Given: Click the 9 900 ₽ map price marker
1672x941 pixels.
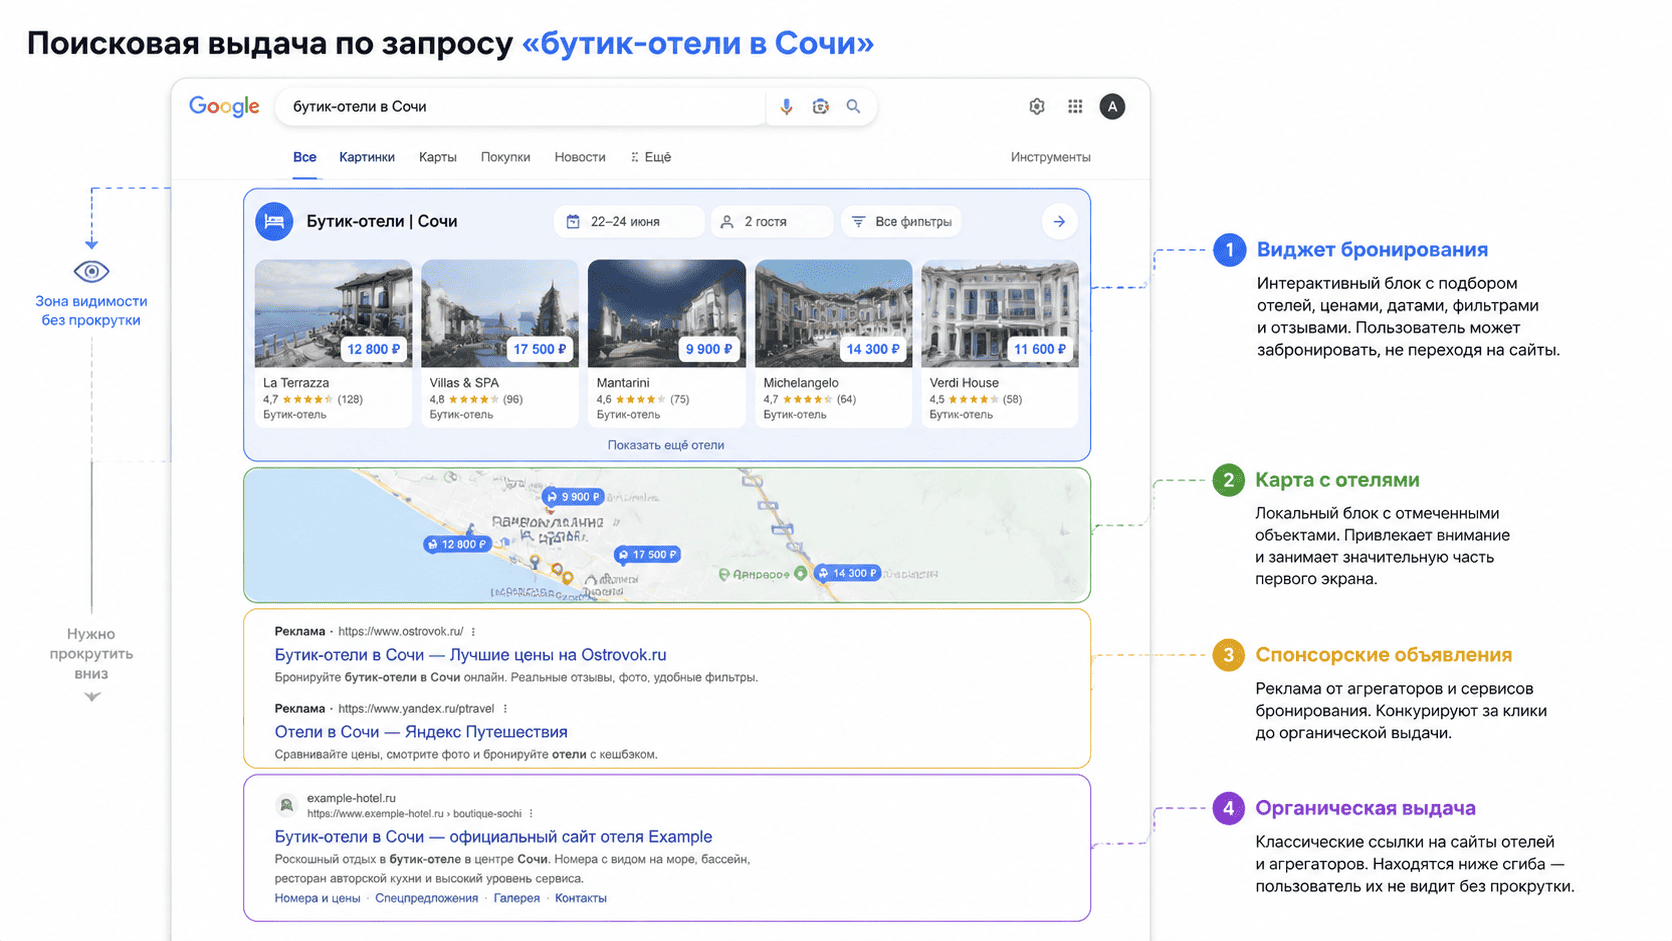Looking at the screenshot, I should pyautogui.click(x=573, y=496).
